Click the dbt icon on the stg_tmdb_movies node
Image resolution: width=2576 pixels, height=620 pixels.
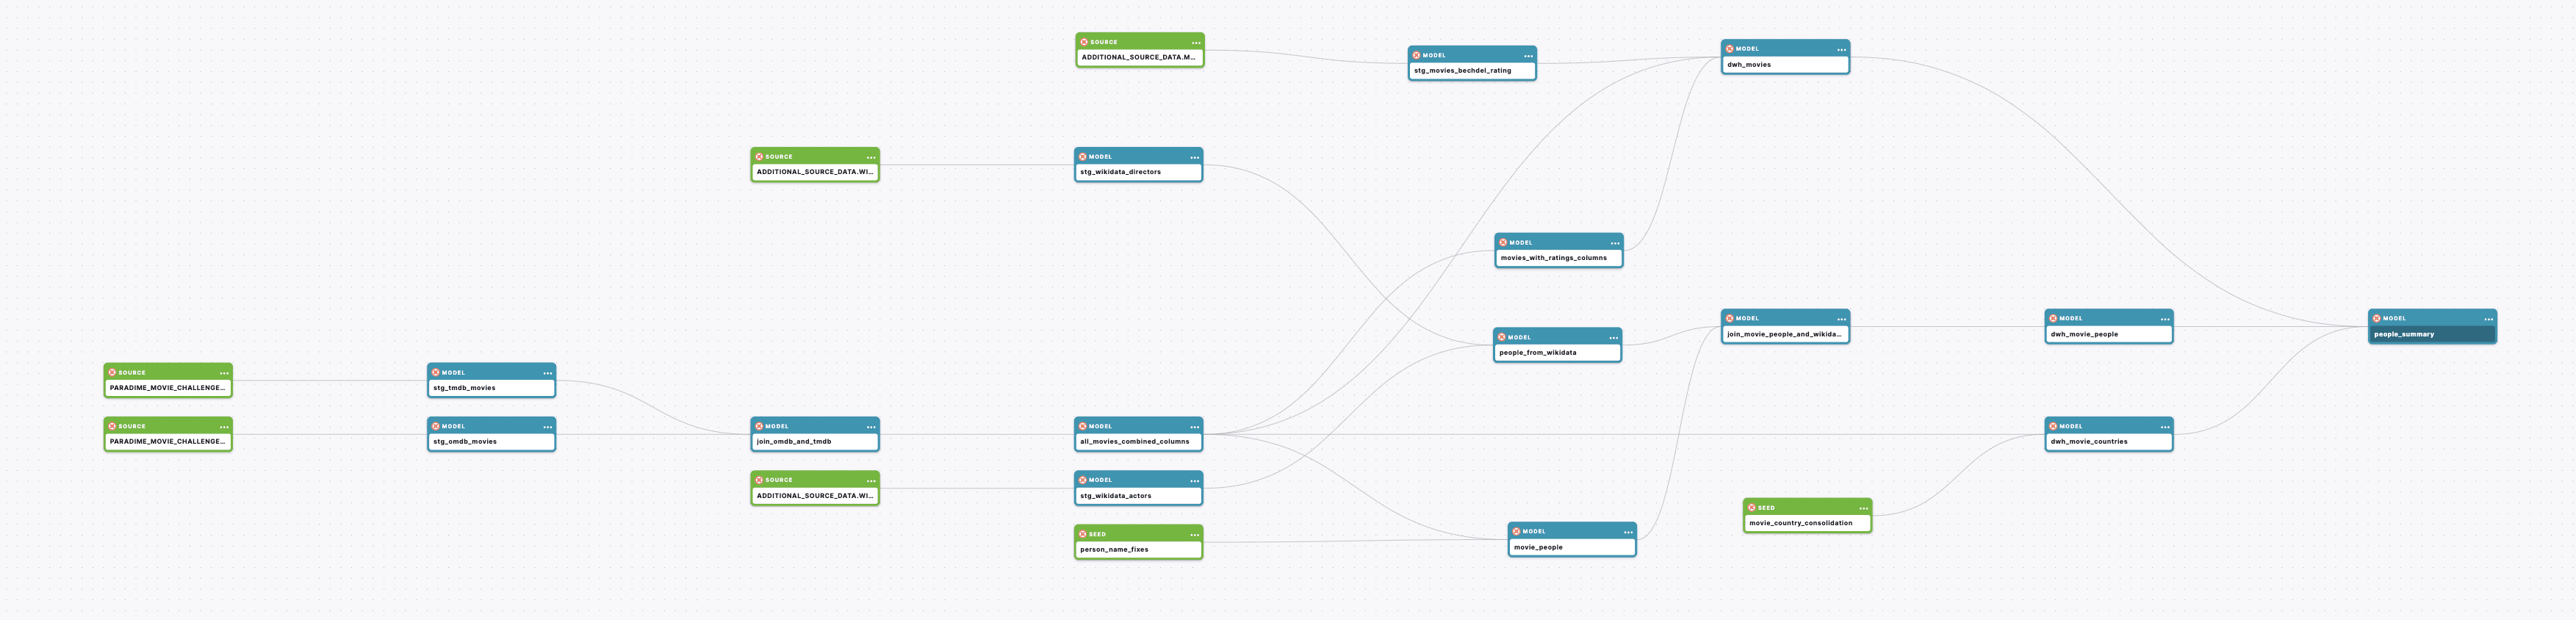click(x=436, y=373)
